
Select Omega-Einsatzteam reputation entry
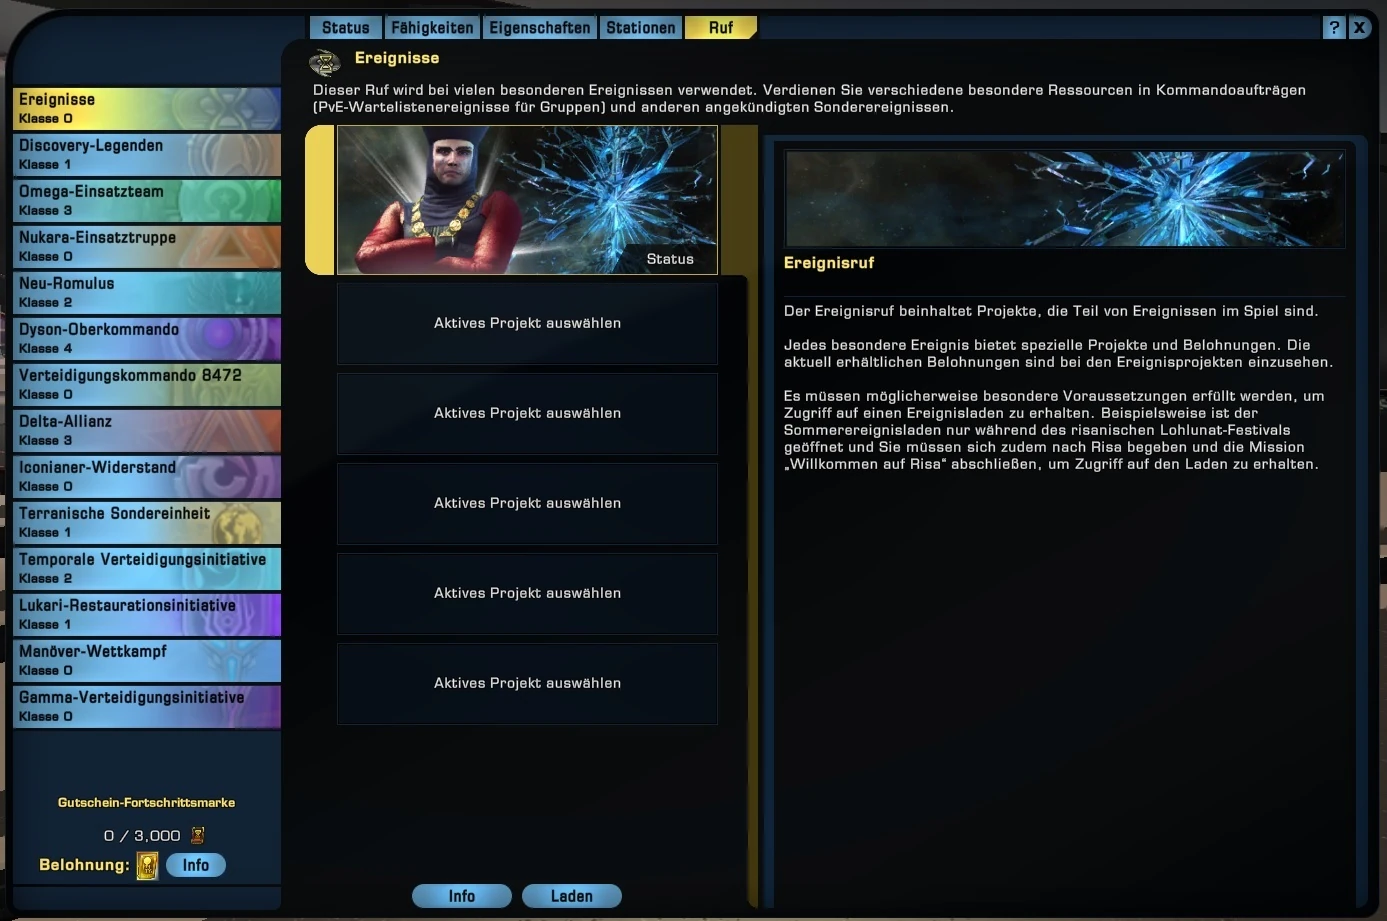[x=147, y=200]
